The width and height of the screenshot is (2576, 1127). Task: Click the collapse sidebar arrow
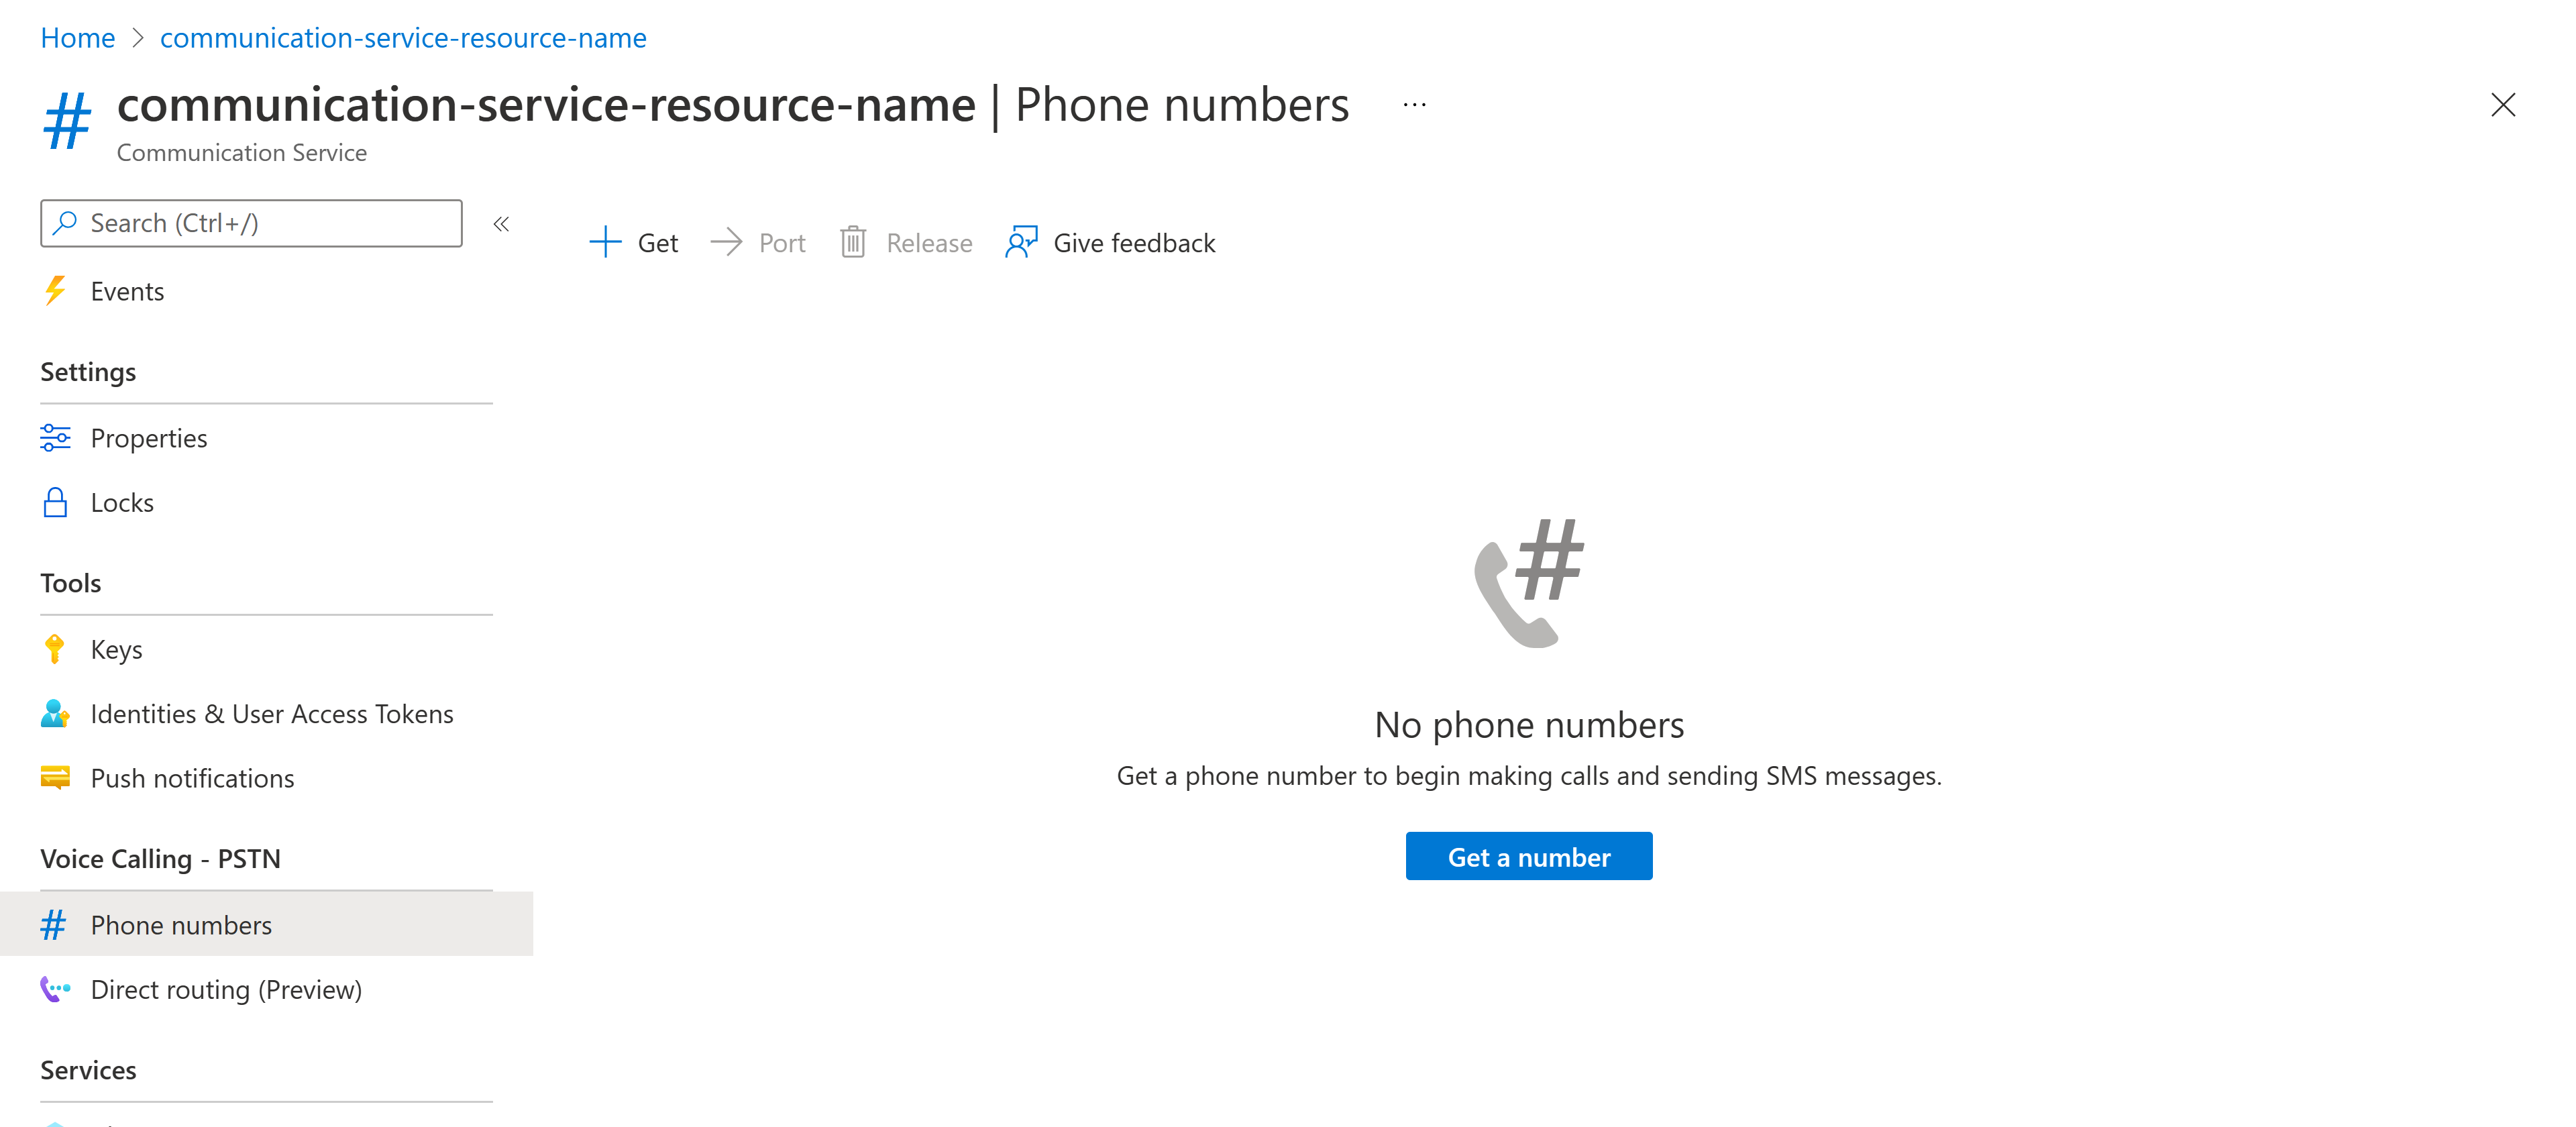coord(502,223)
